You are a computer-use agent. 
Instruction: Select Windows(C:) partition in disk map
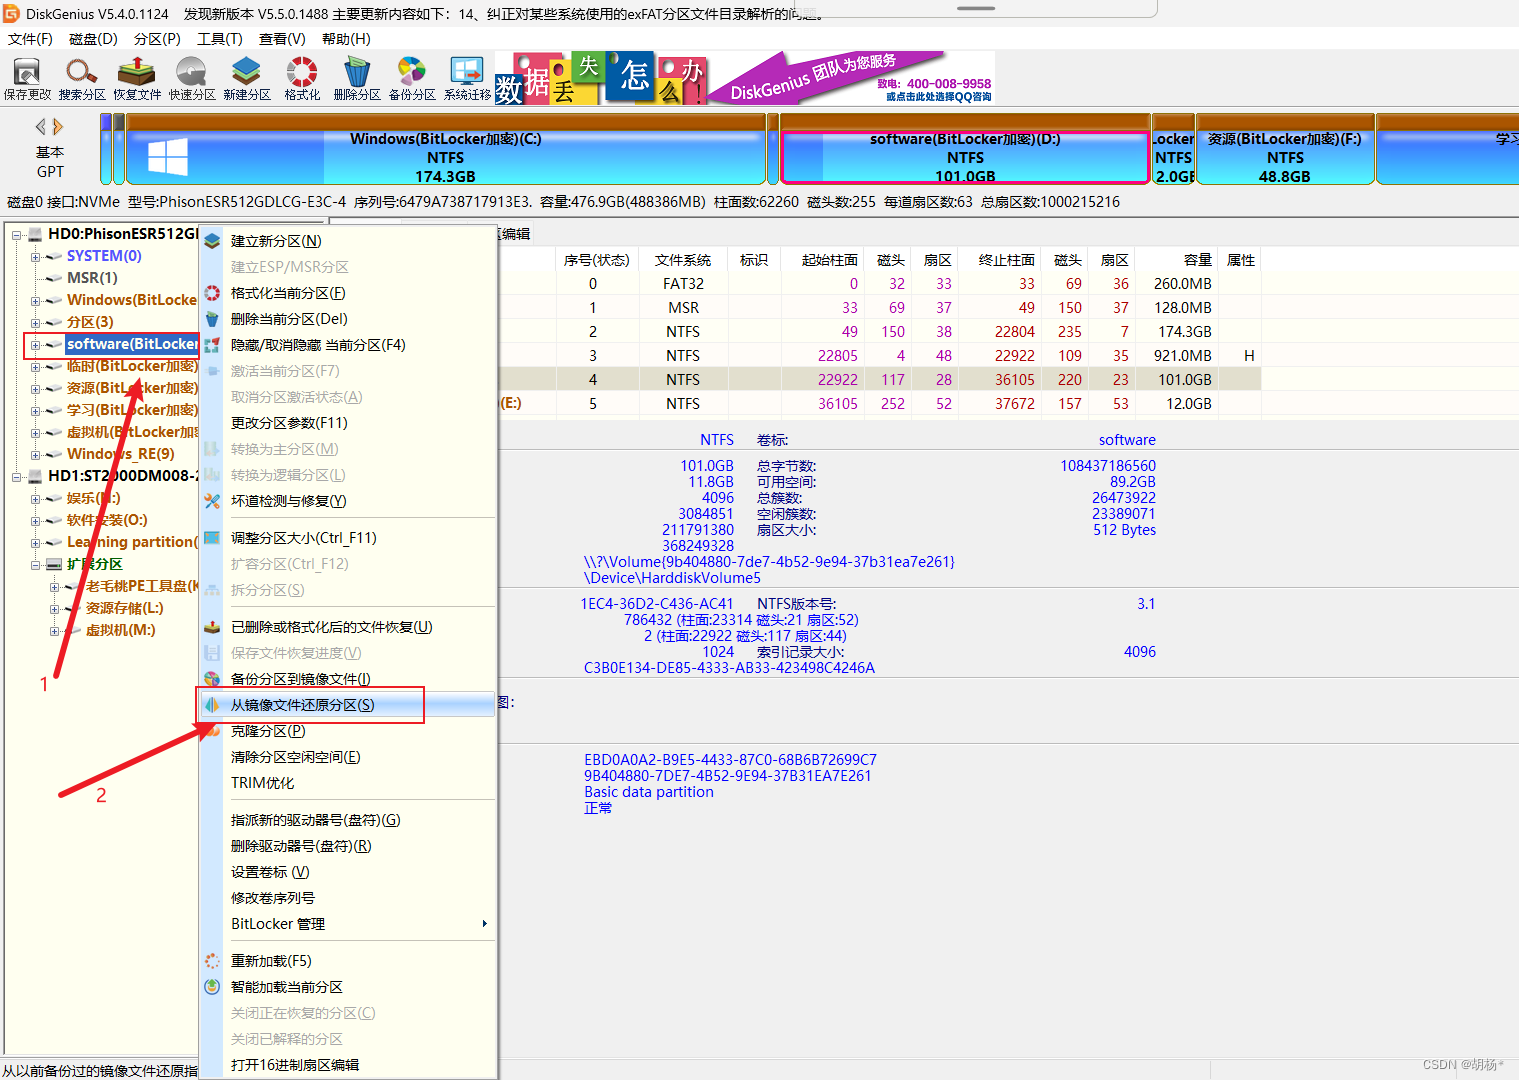(x=446, y=149)
